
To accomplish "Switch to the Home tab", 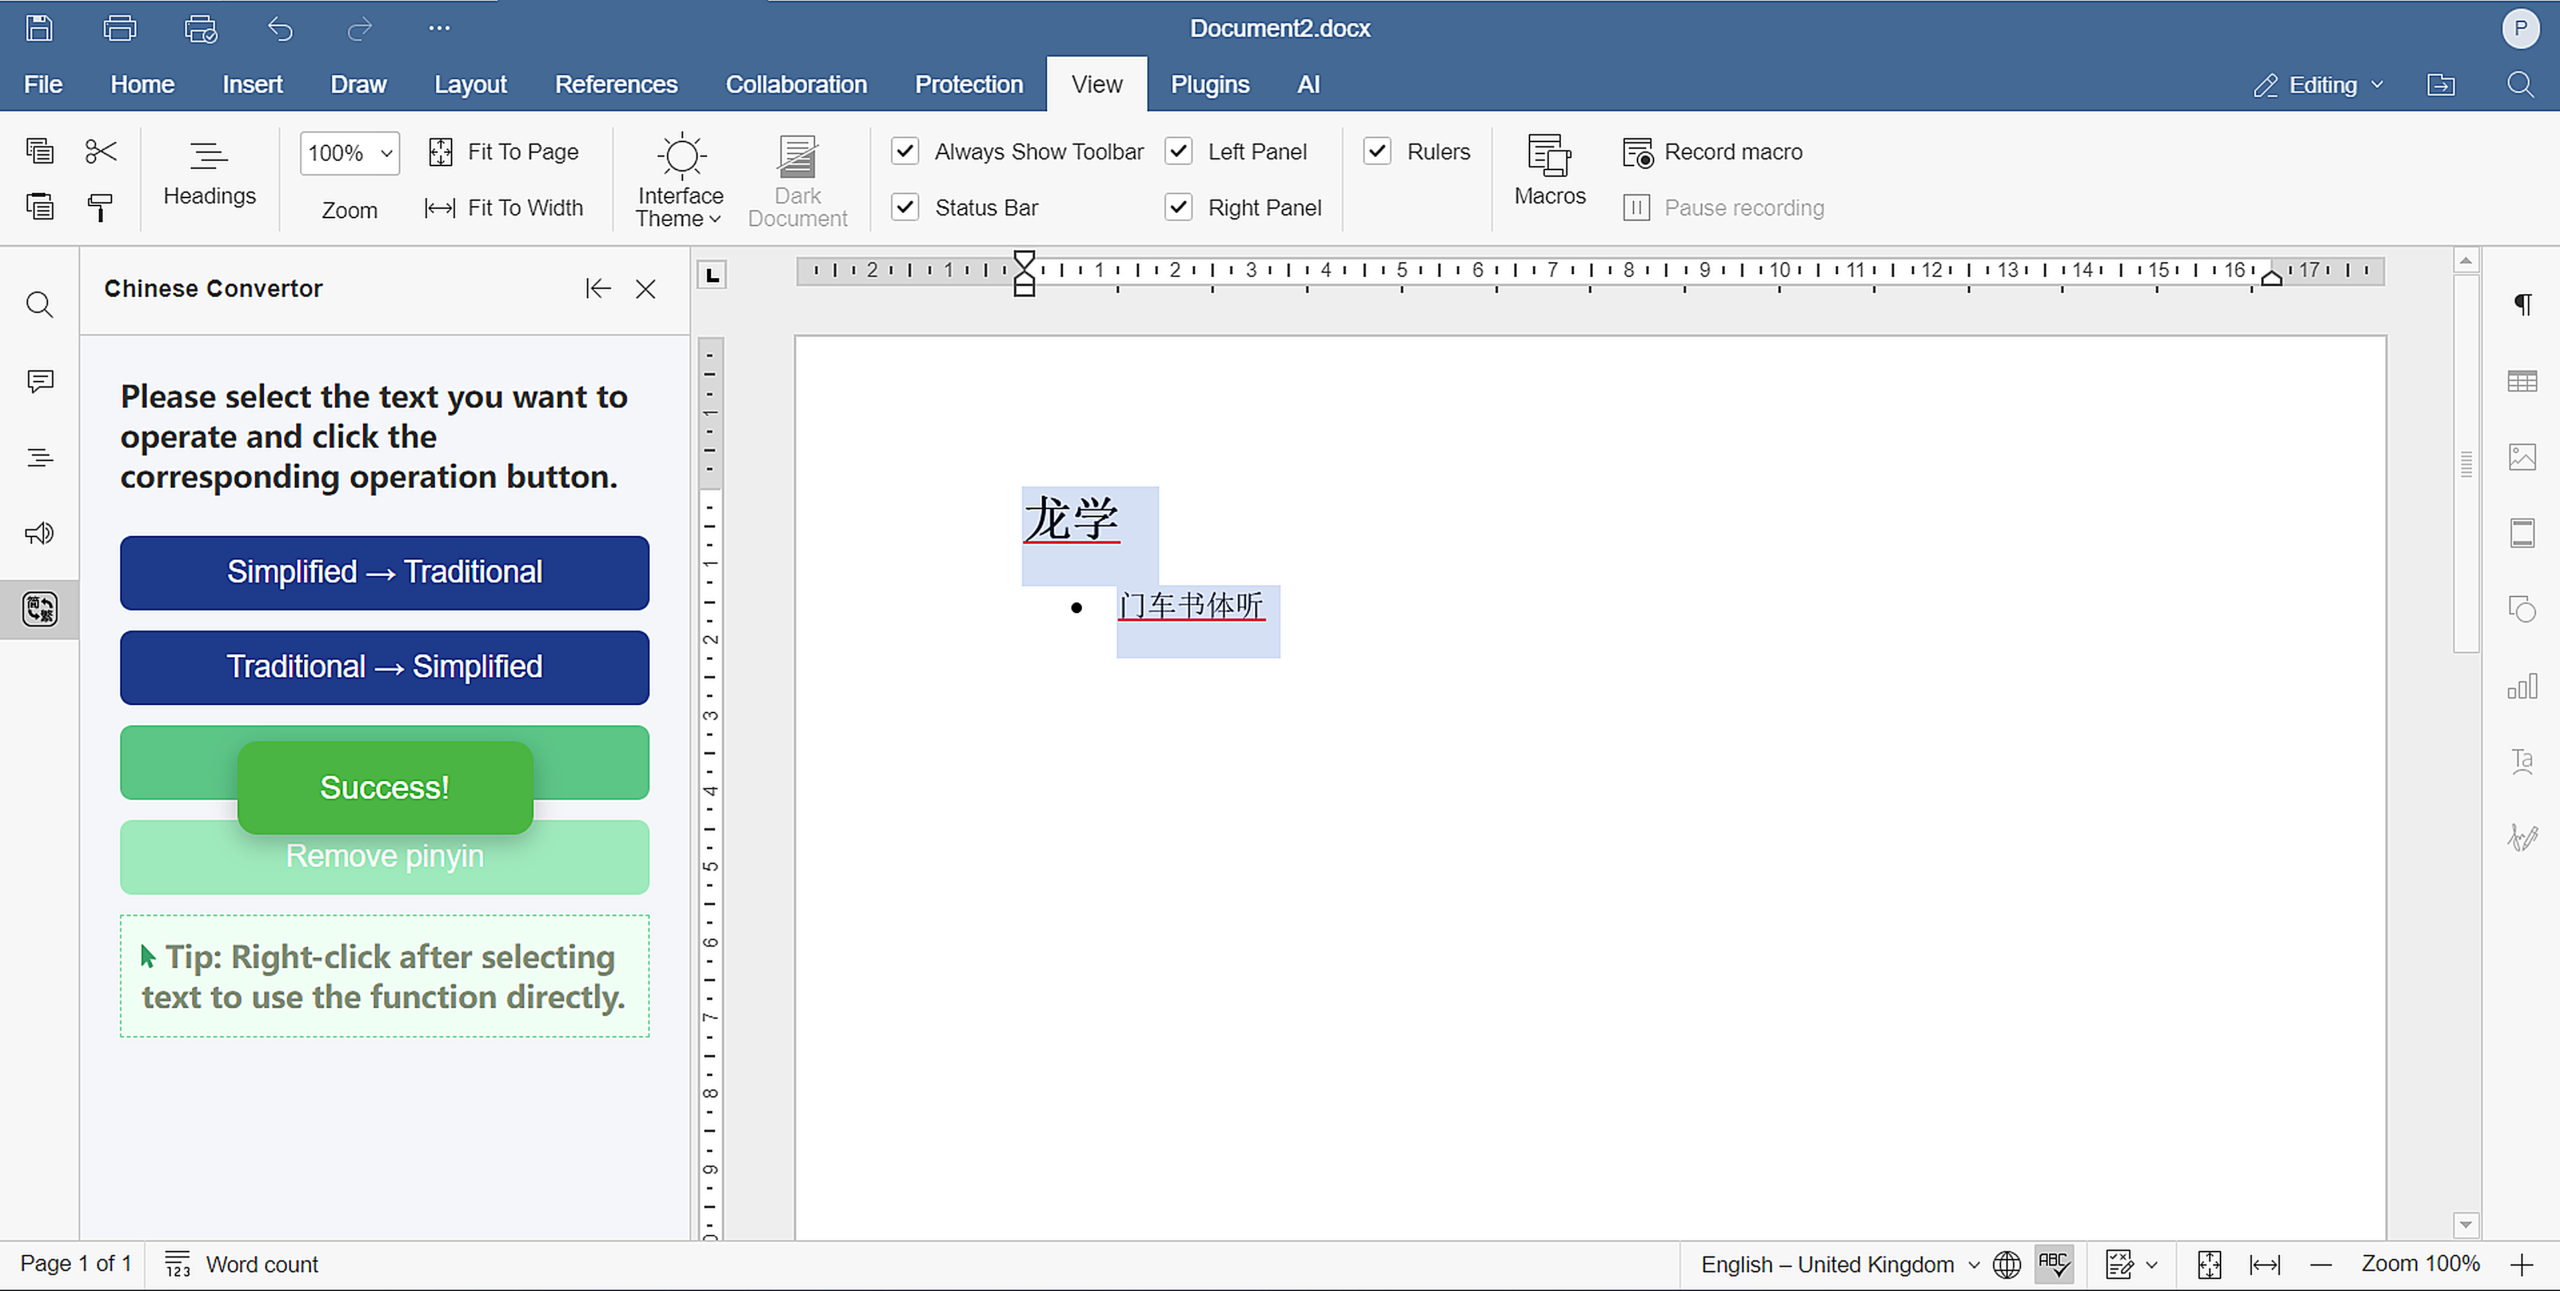I will click(x=142, y=85).
